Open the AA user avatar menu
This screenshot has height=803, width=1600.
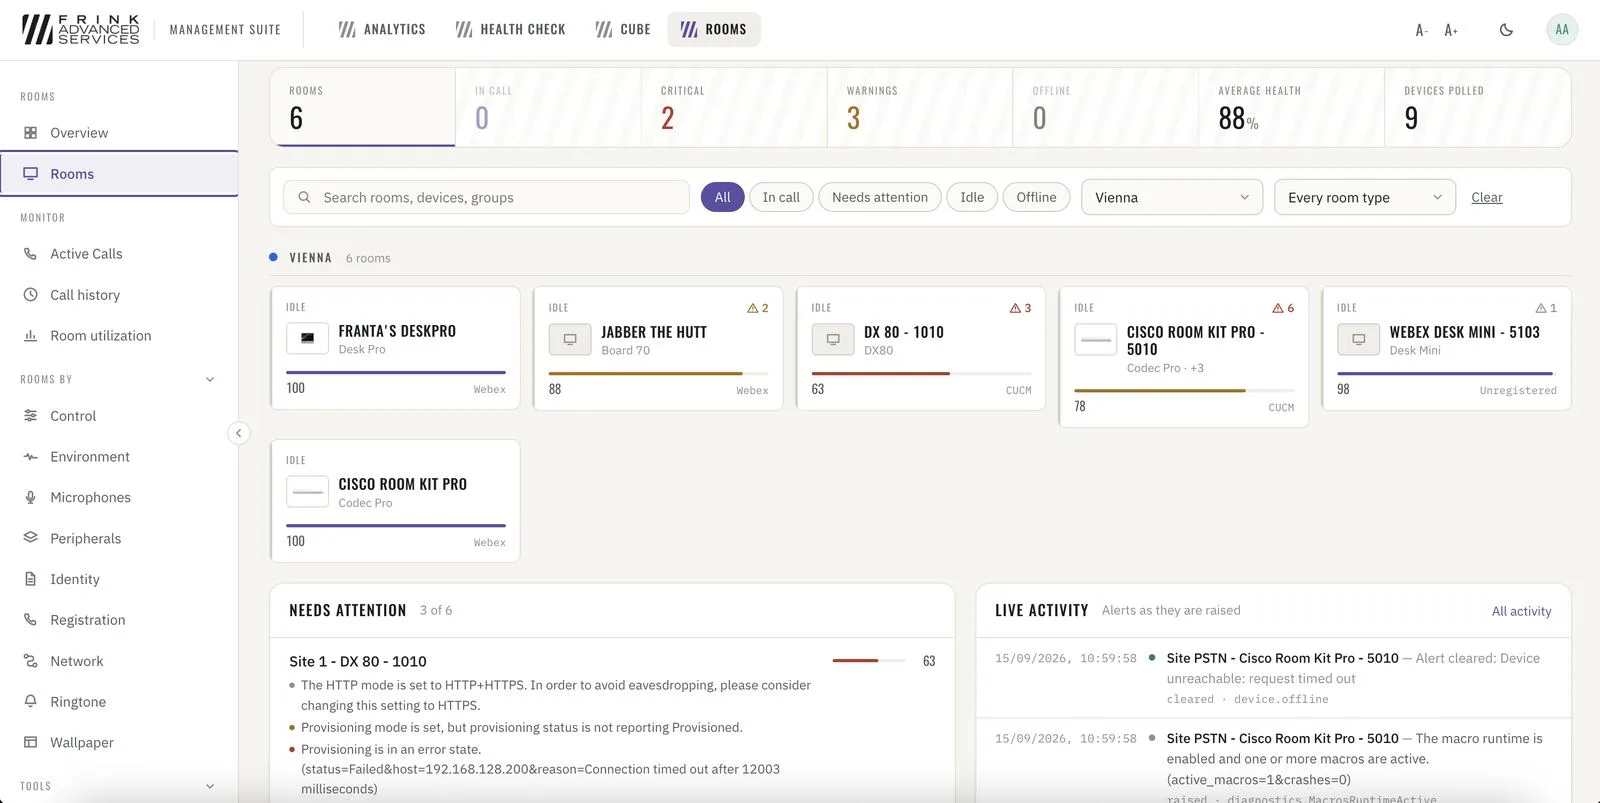tap(1562, 30)
